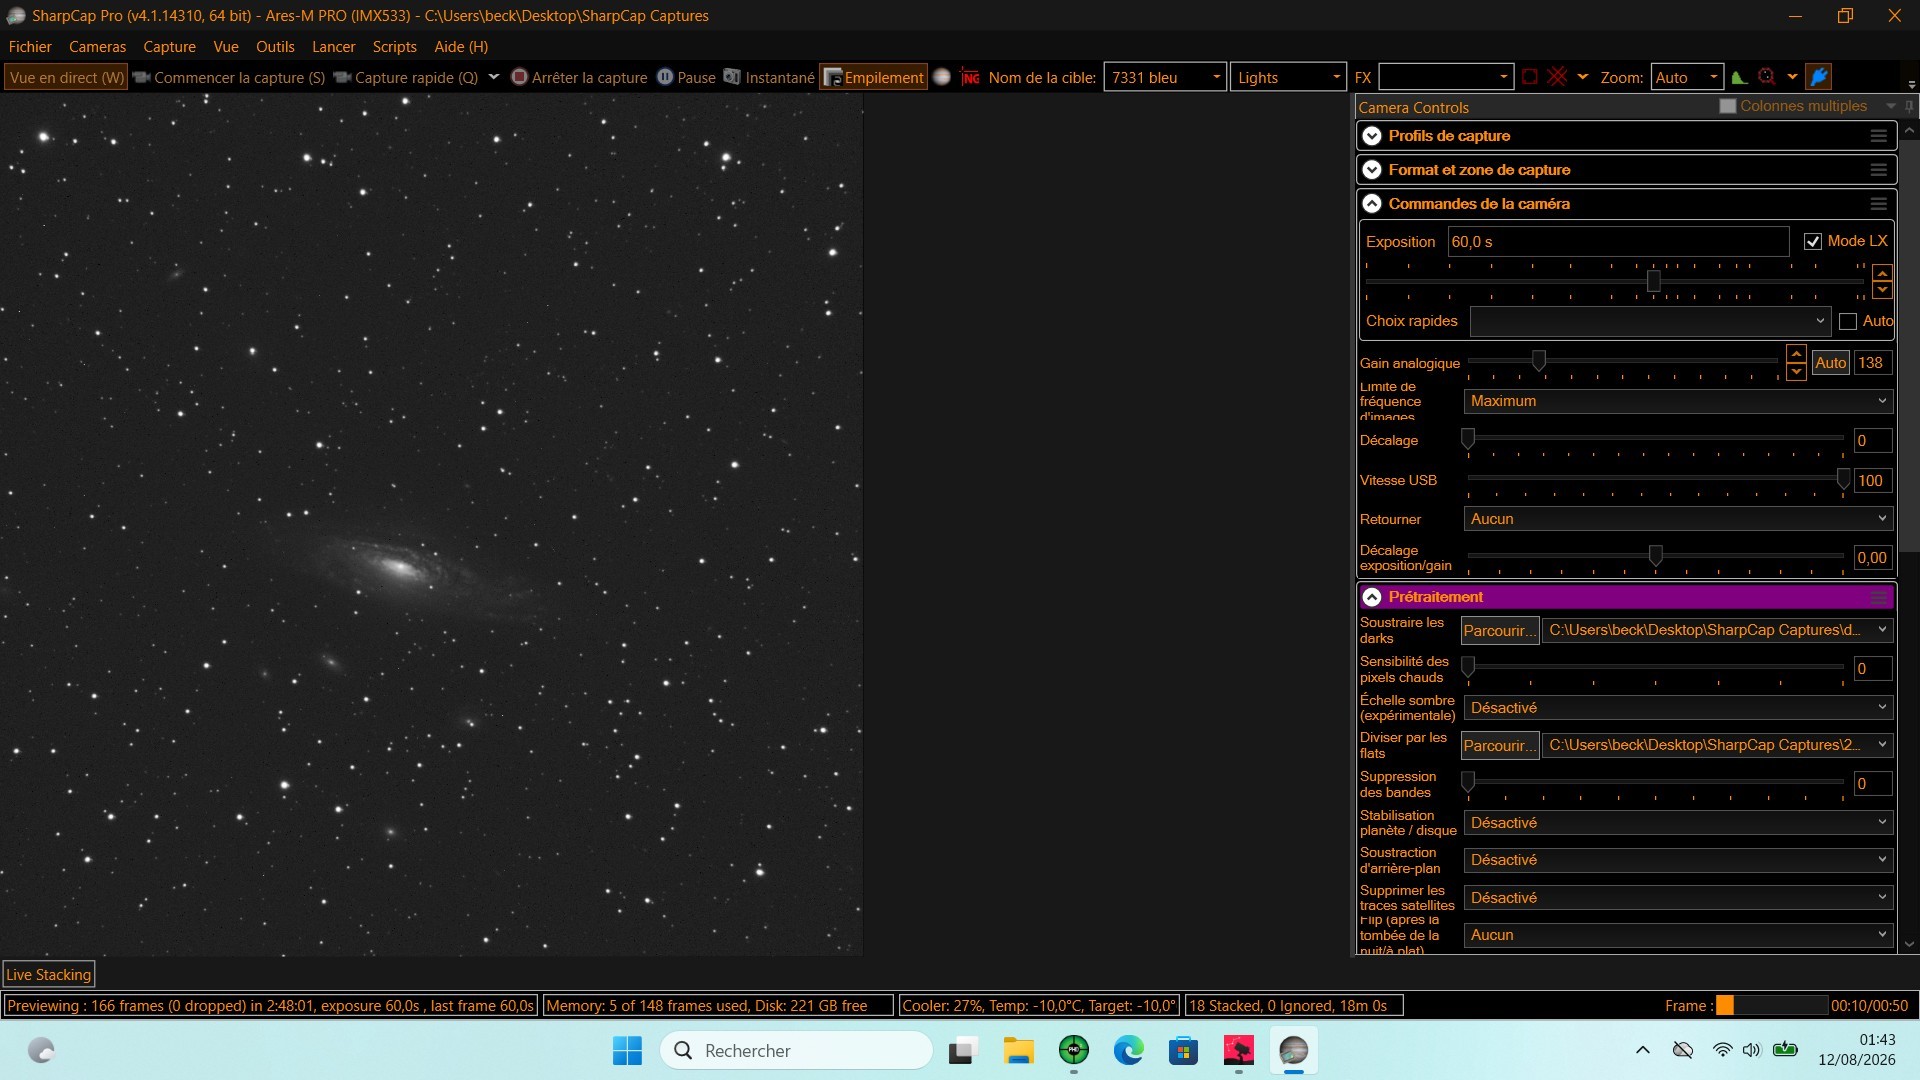Image resolution: width=1920 pixels, height=1080 pixels.
Task: Click the planet icon in the toolbar
Action: pos(942,77)
